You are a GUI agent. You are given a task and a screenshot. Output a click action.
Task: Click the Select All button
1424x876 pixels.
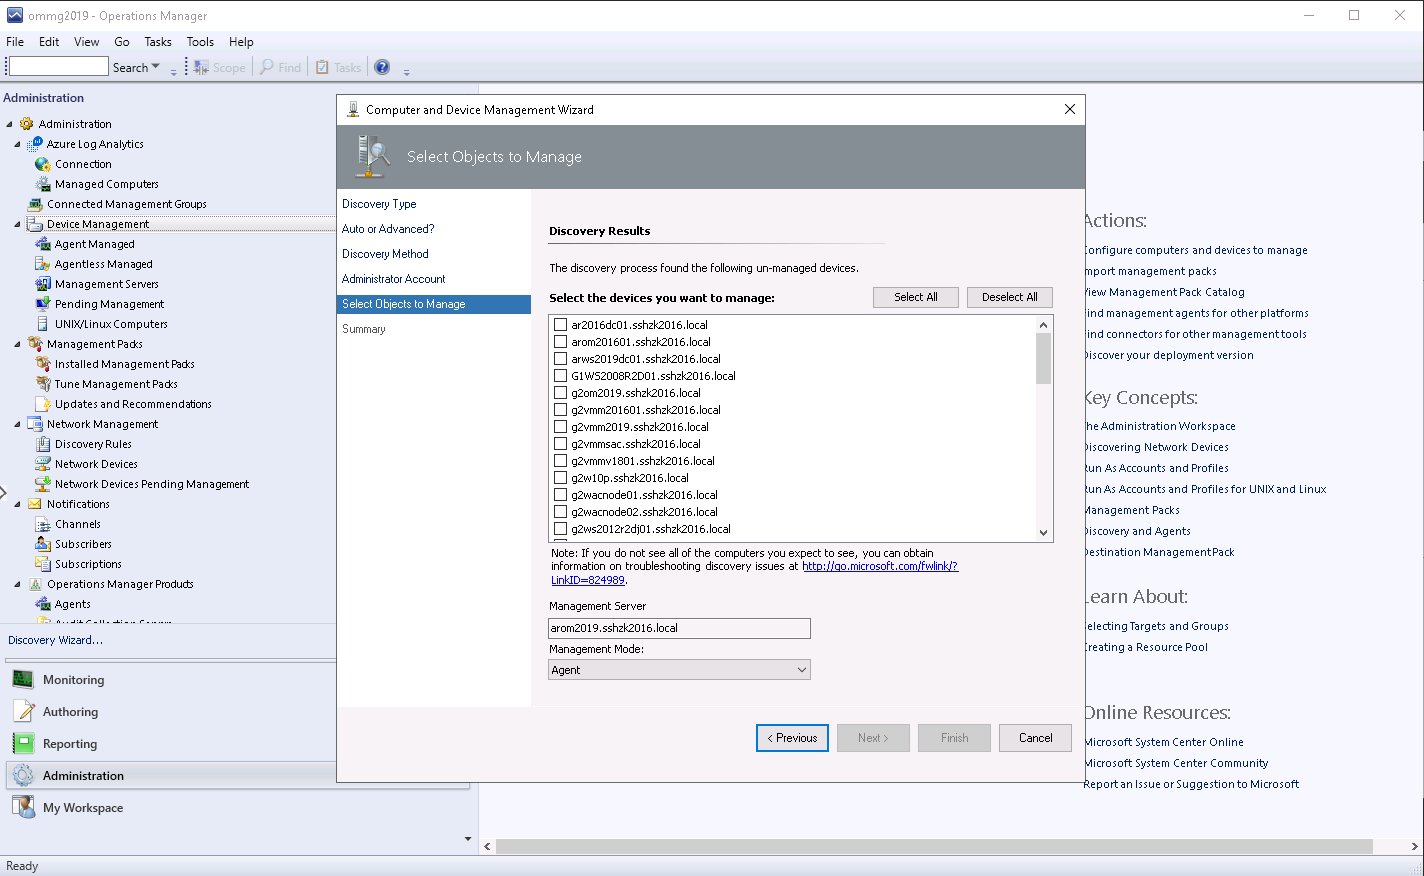click(915, 297)
